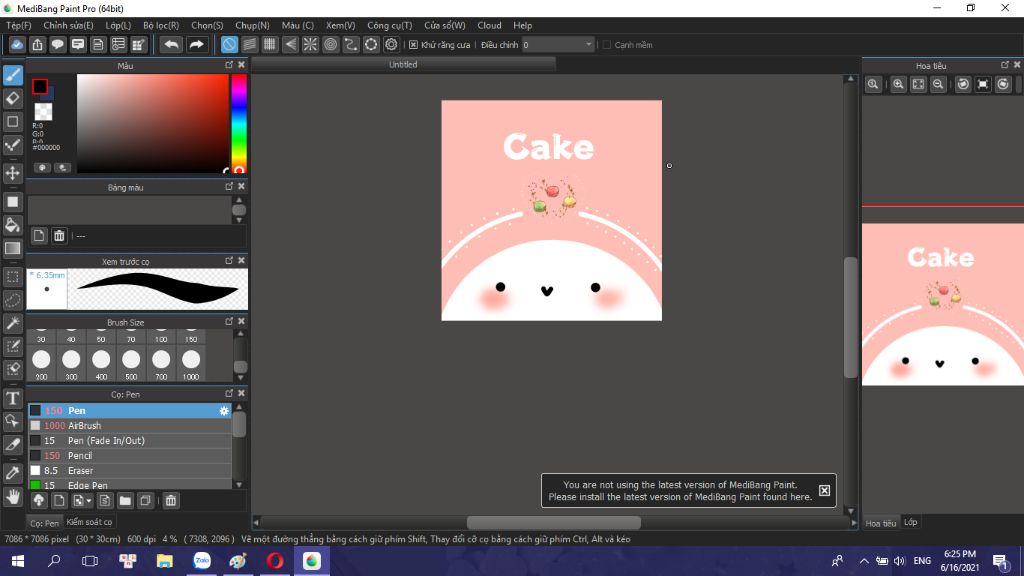Turn off snap with the circle-slash icon
The height and width of the screenshot is (576, 1024).
(229, 44)
